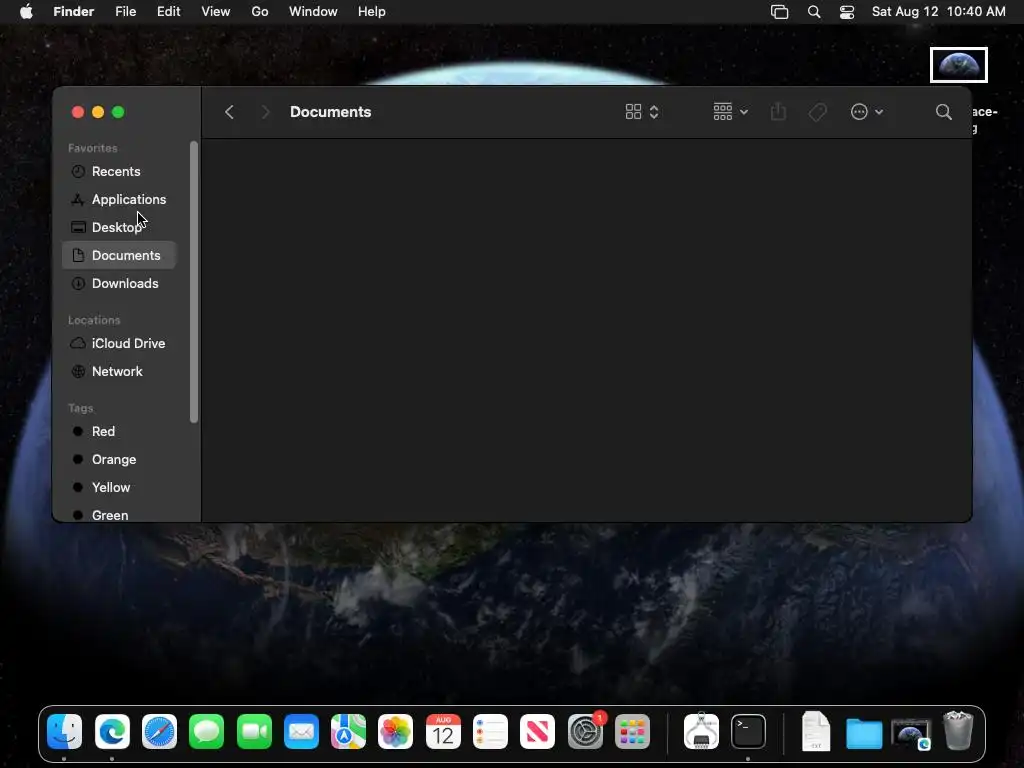Launch Safari from the Dock

point(159,731)
